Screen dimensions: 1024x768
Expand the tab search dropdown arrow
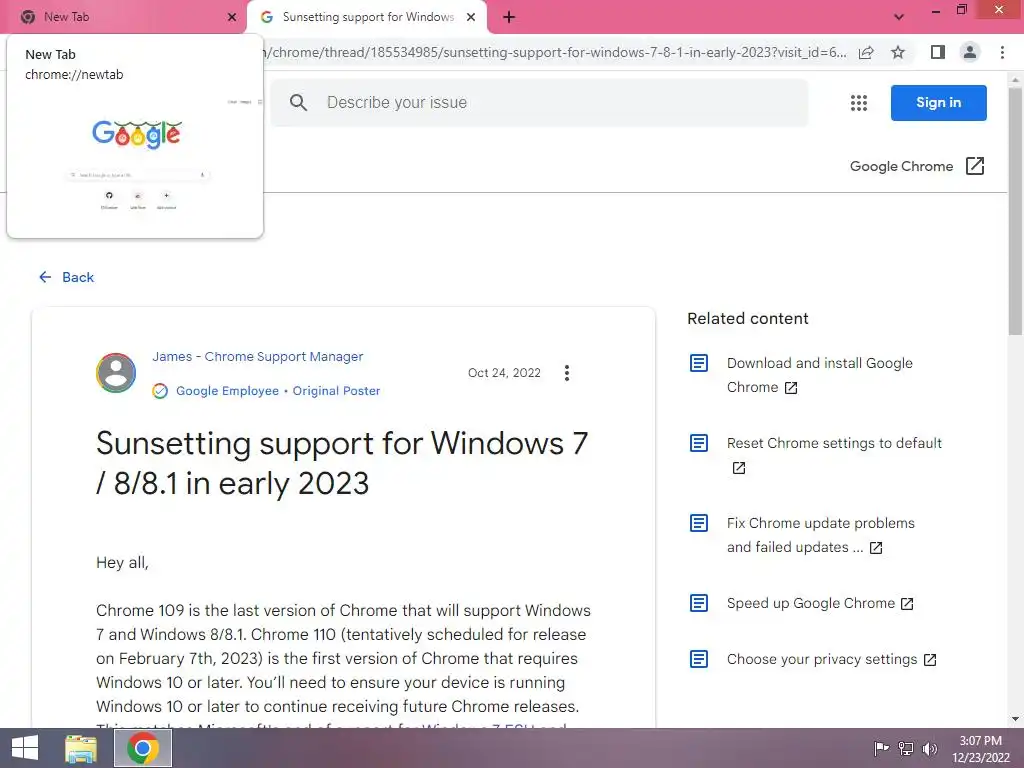899,17
